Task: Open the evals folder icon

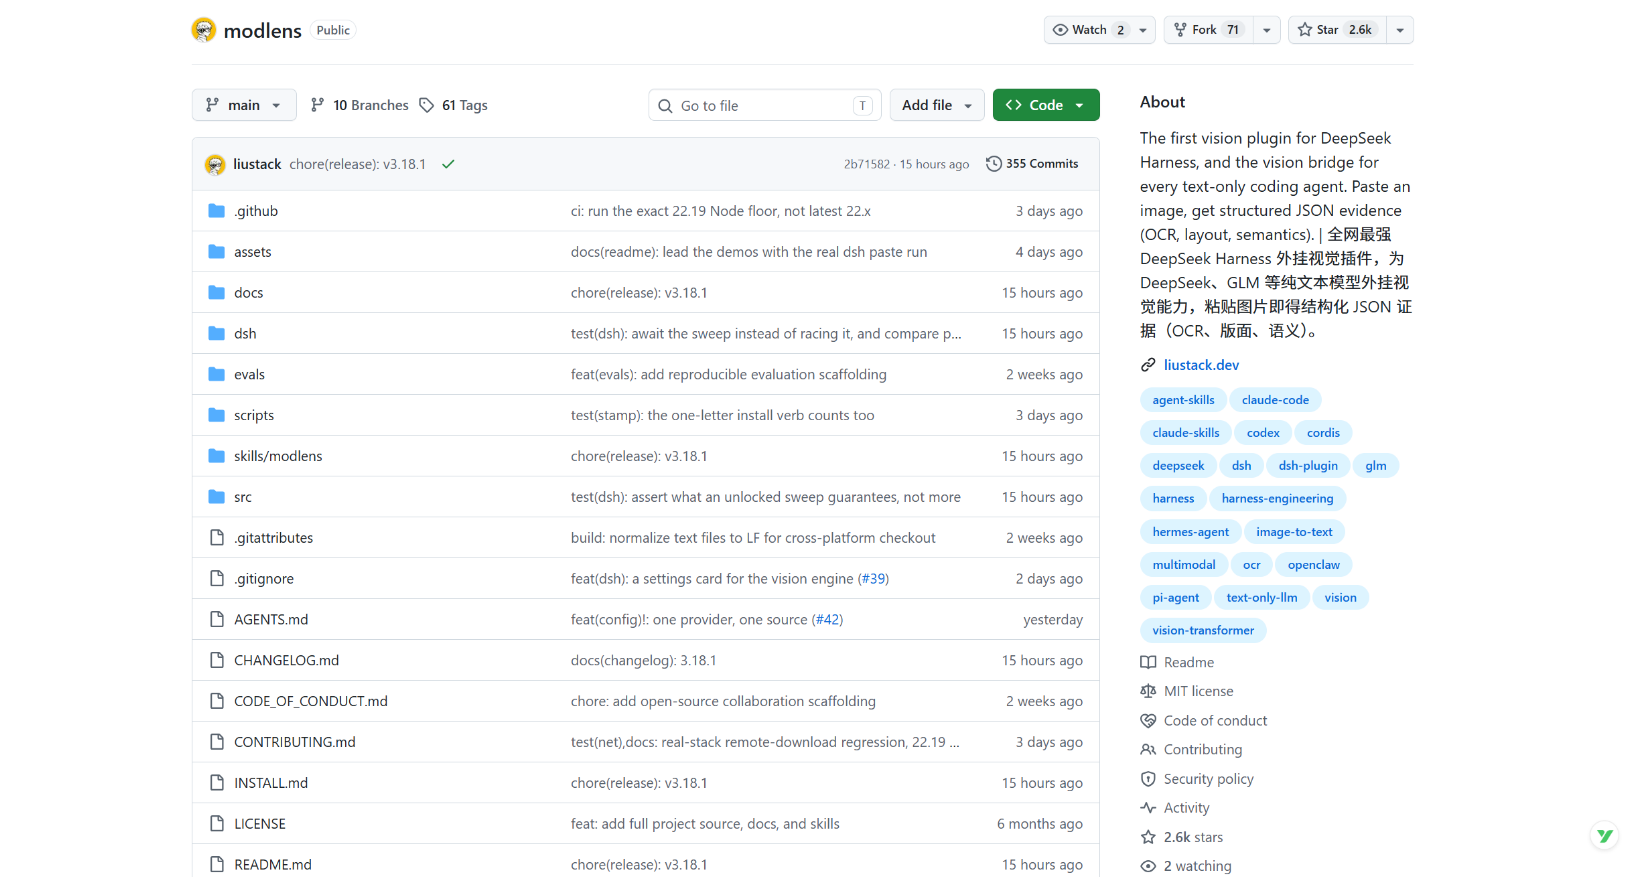Action: tap(216, 375)
